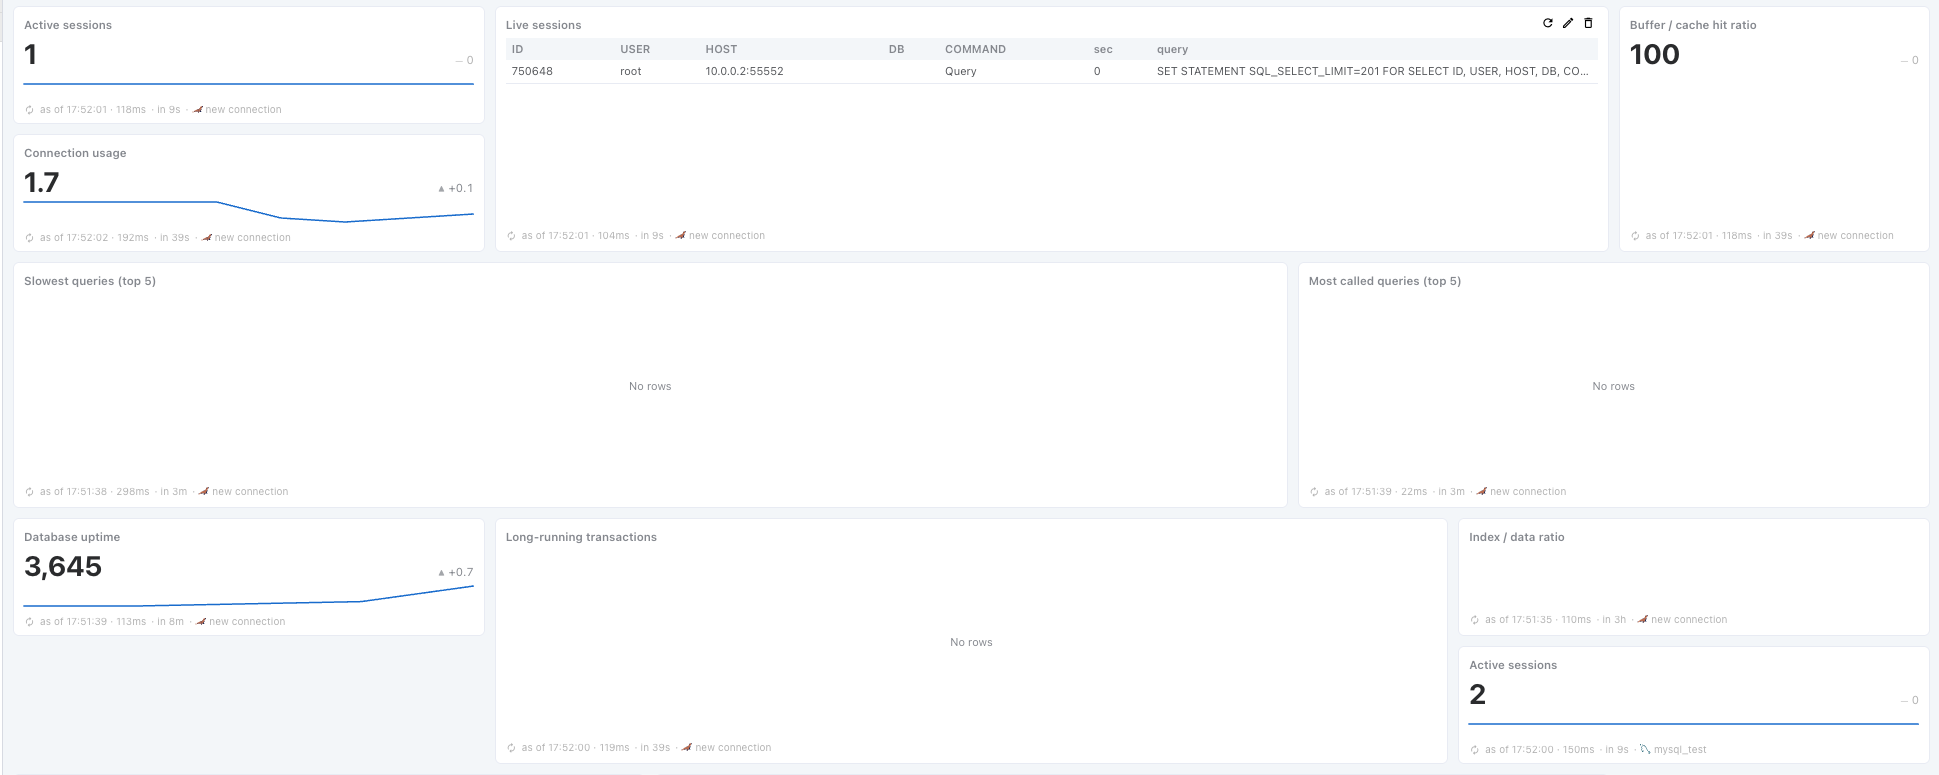Click refresh icon in Long-running transactions footer

pos(512,748)
